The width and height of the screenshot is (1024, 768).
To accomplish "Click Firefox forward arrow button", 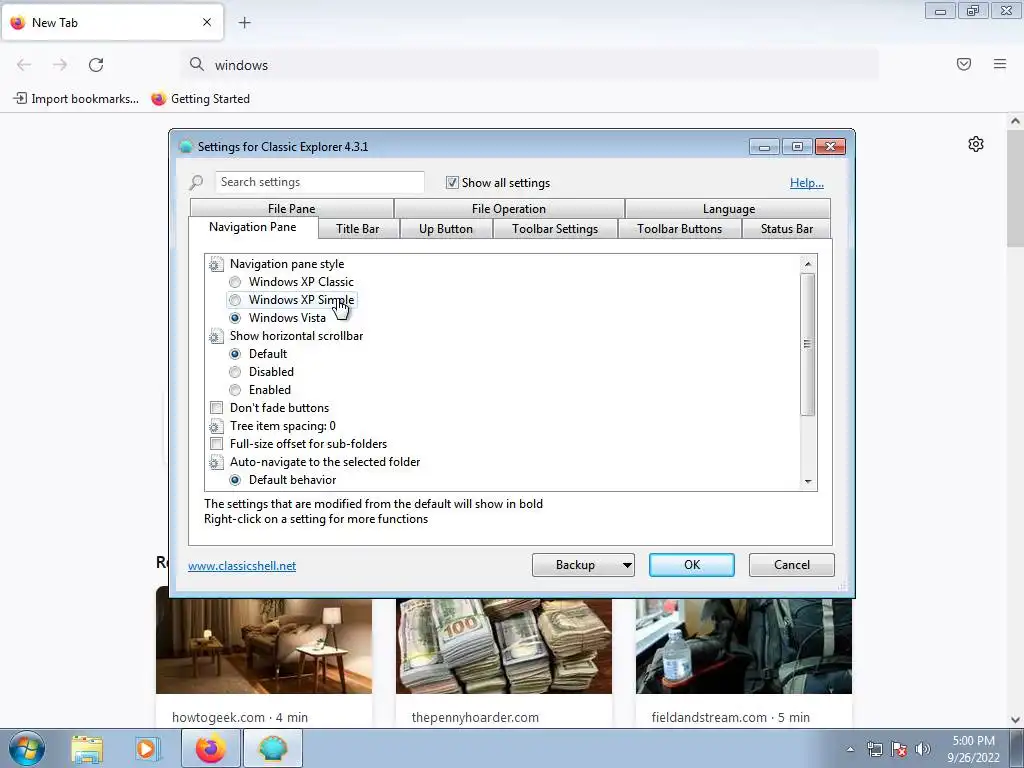I will 60,65.
